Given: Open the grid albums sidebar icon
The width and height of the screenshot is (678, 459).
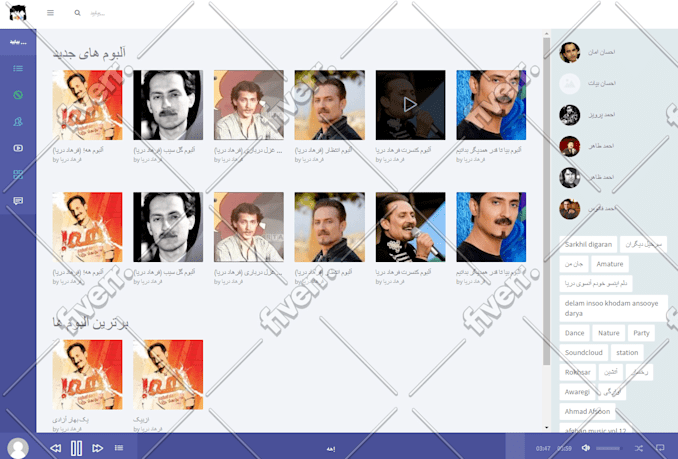Looking at the screenshot, I should tap(18, 175).
